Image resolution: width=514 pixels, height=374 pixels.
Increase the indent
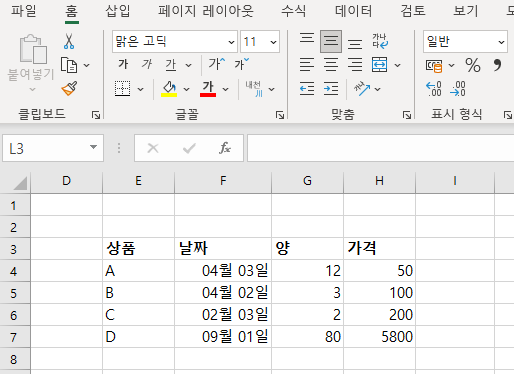(x=331, y=89)
